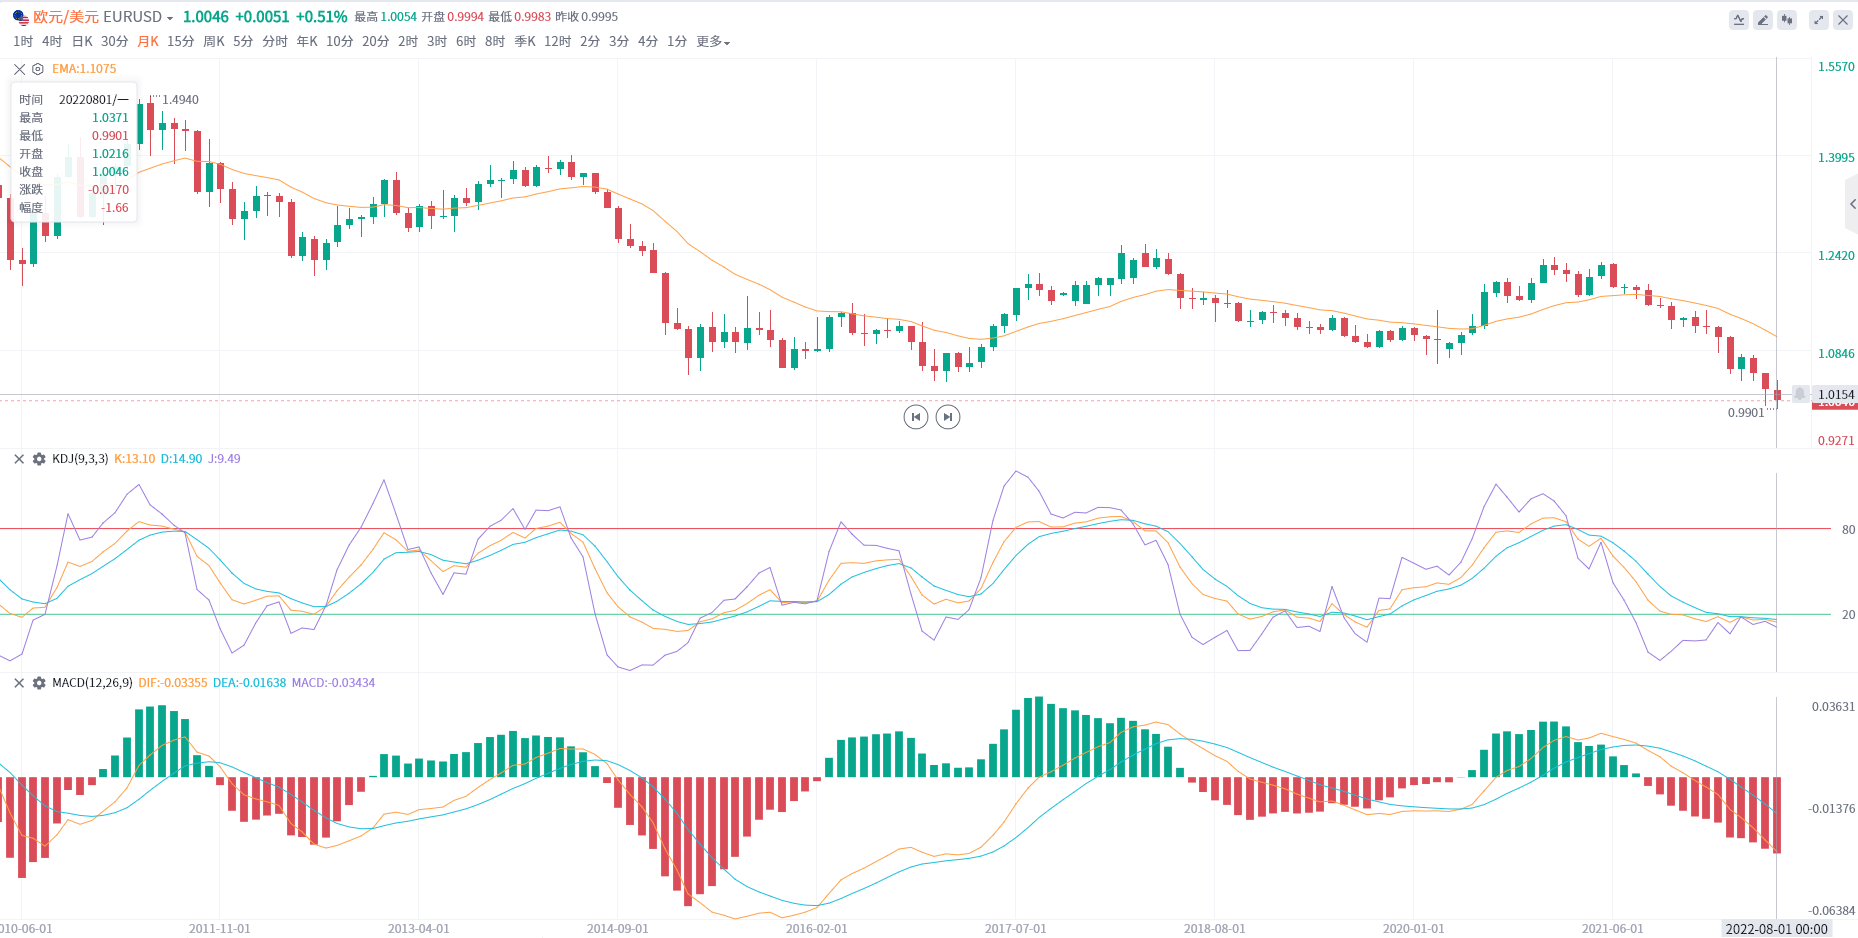Open EMA indicator settings gear
The height and width of the screenshot is (938, 1858).
38,69
